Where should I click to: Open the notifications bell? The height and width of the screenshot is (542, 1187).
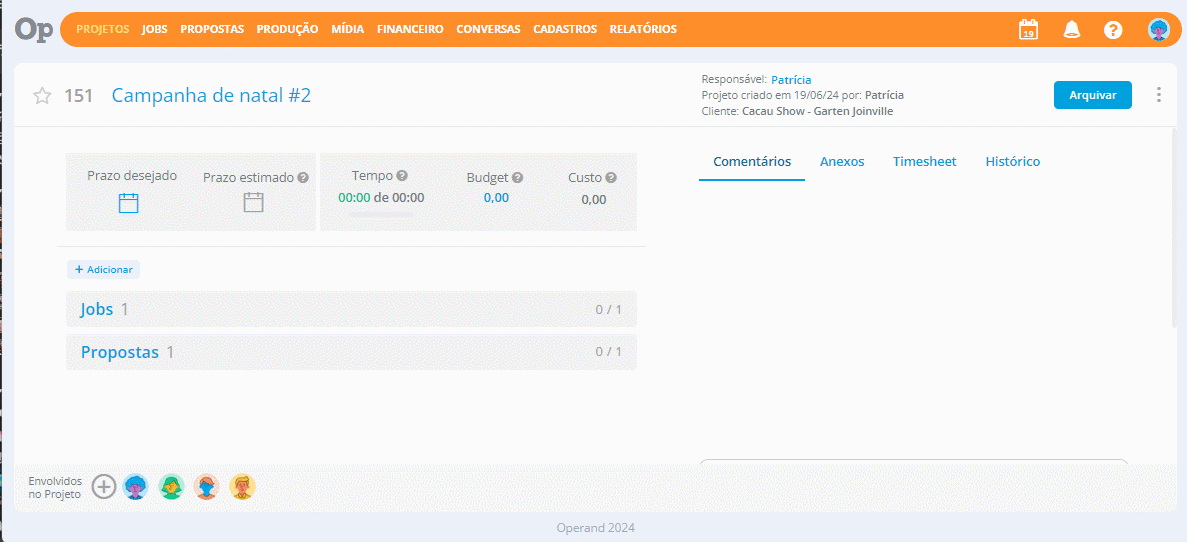click(x=1071, y=30)
